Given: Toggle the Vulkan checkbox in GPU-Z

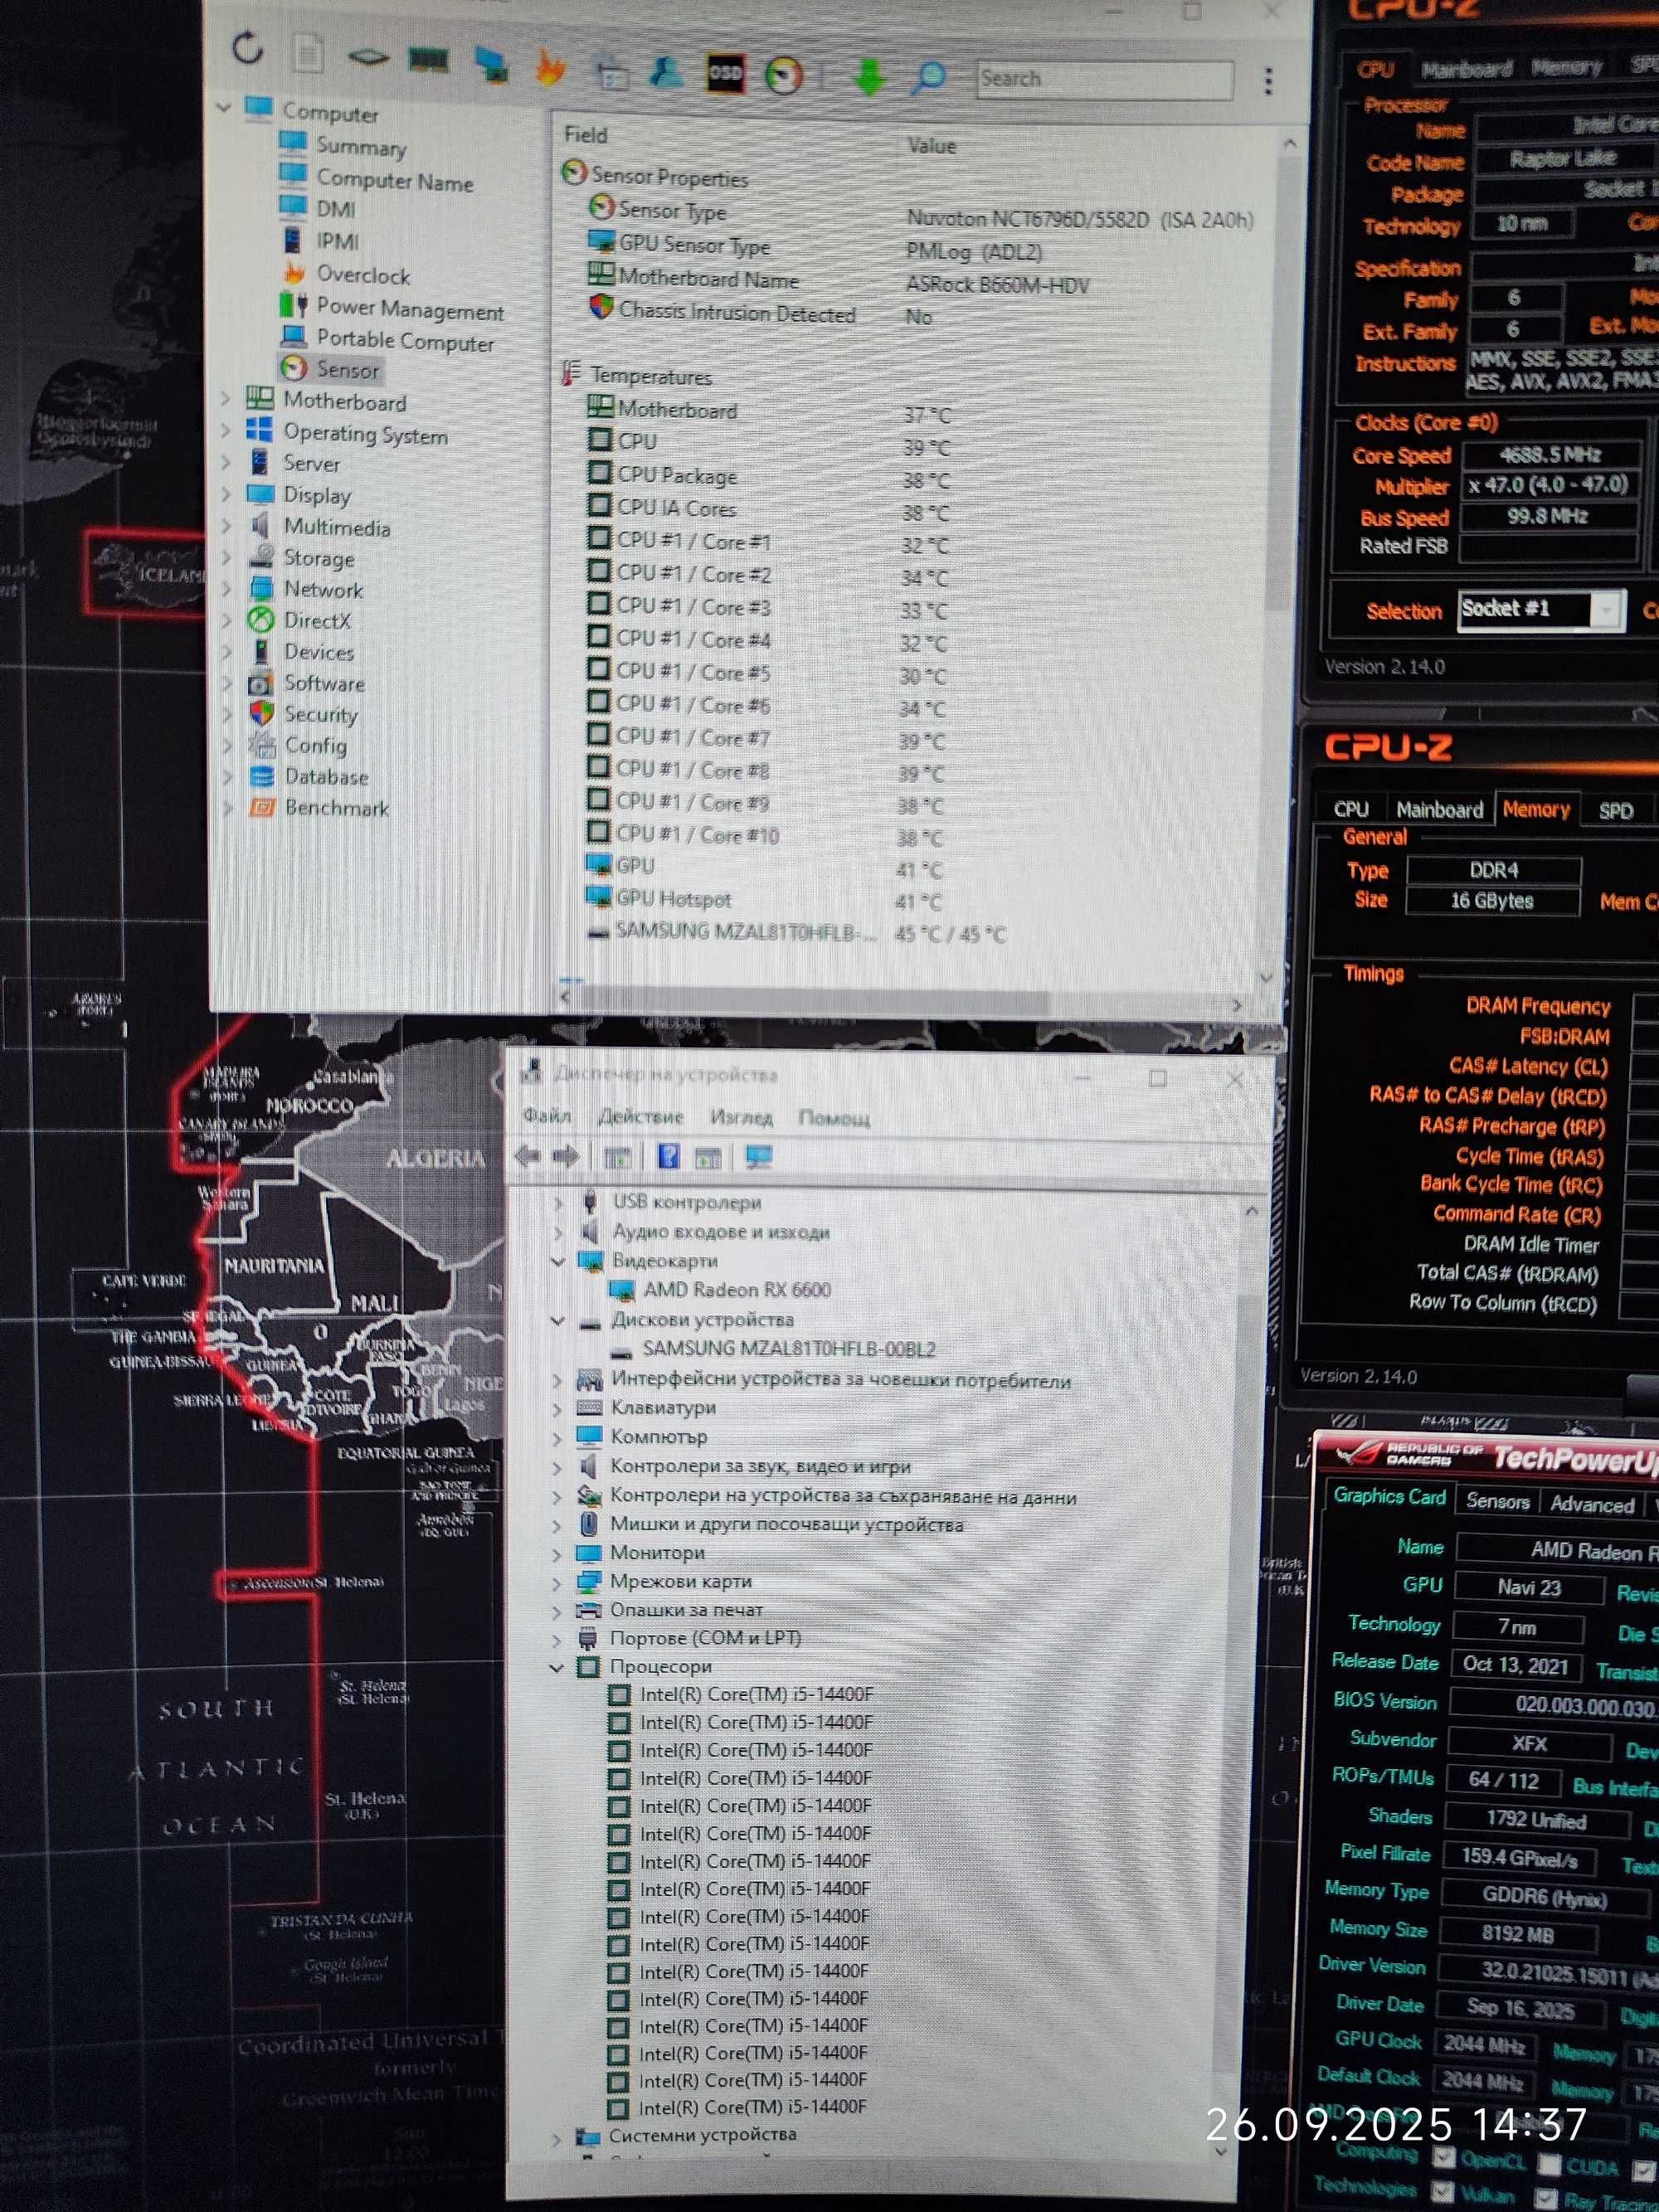Looking at the screenshot, I should click(1442, 2191).
